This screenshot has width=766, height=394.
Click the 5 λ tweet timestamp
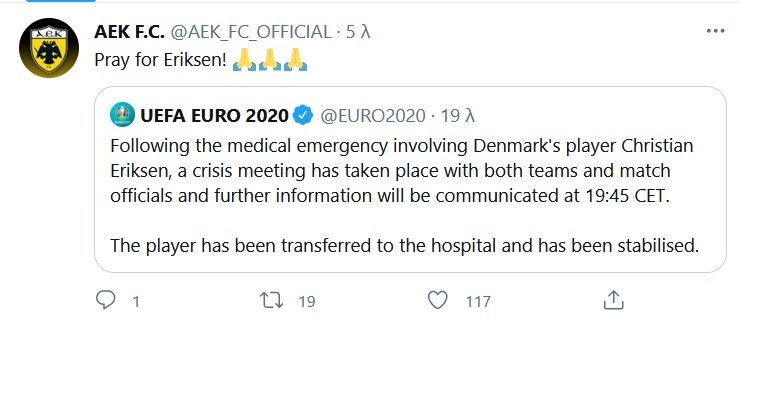coord(358,32)
